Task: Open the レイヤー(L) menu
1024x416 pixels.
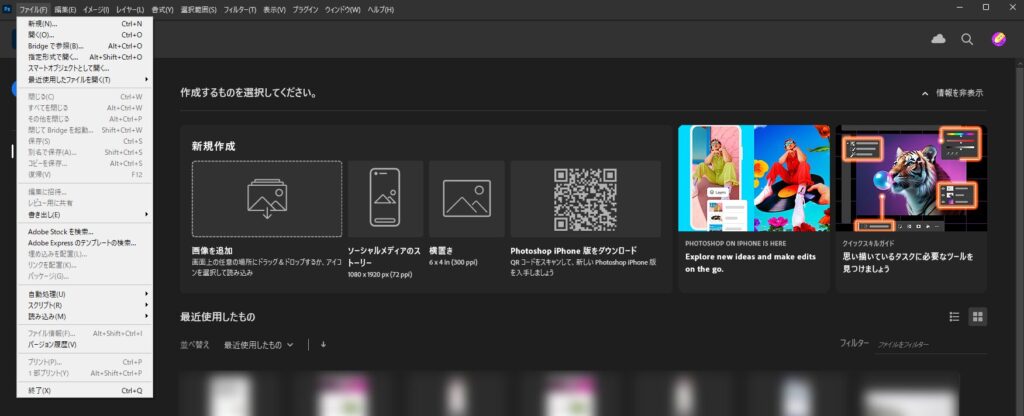Action: (x=130, y=10)
